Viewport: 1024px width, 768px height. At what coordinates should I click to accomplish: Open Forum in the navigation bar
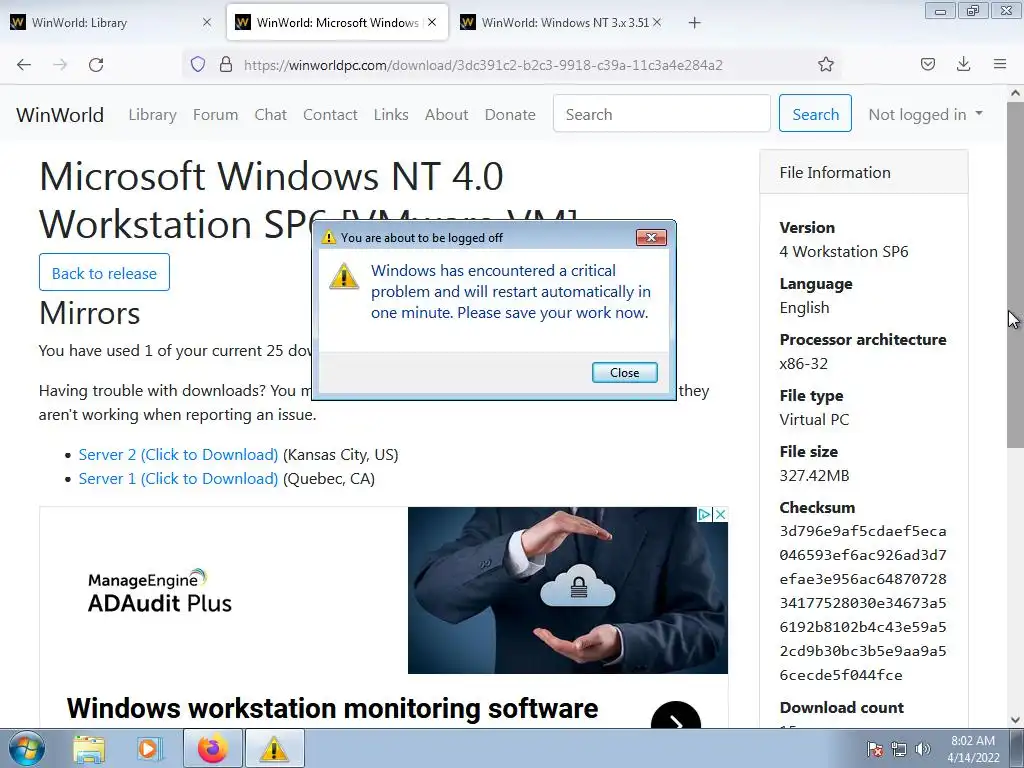(216, 114)
